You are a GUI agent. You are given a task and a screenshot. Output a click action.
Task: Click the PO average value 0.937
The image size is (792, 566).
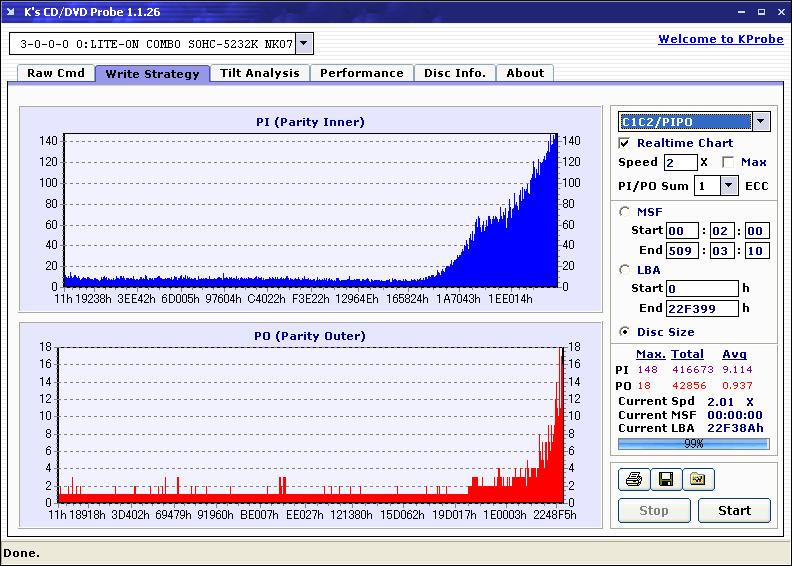click(737, 385)
